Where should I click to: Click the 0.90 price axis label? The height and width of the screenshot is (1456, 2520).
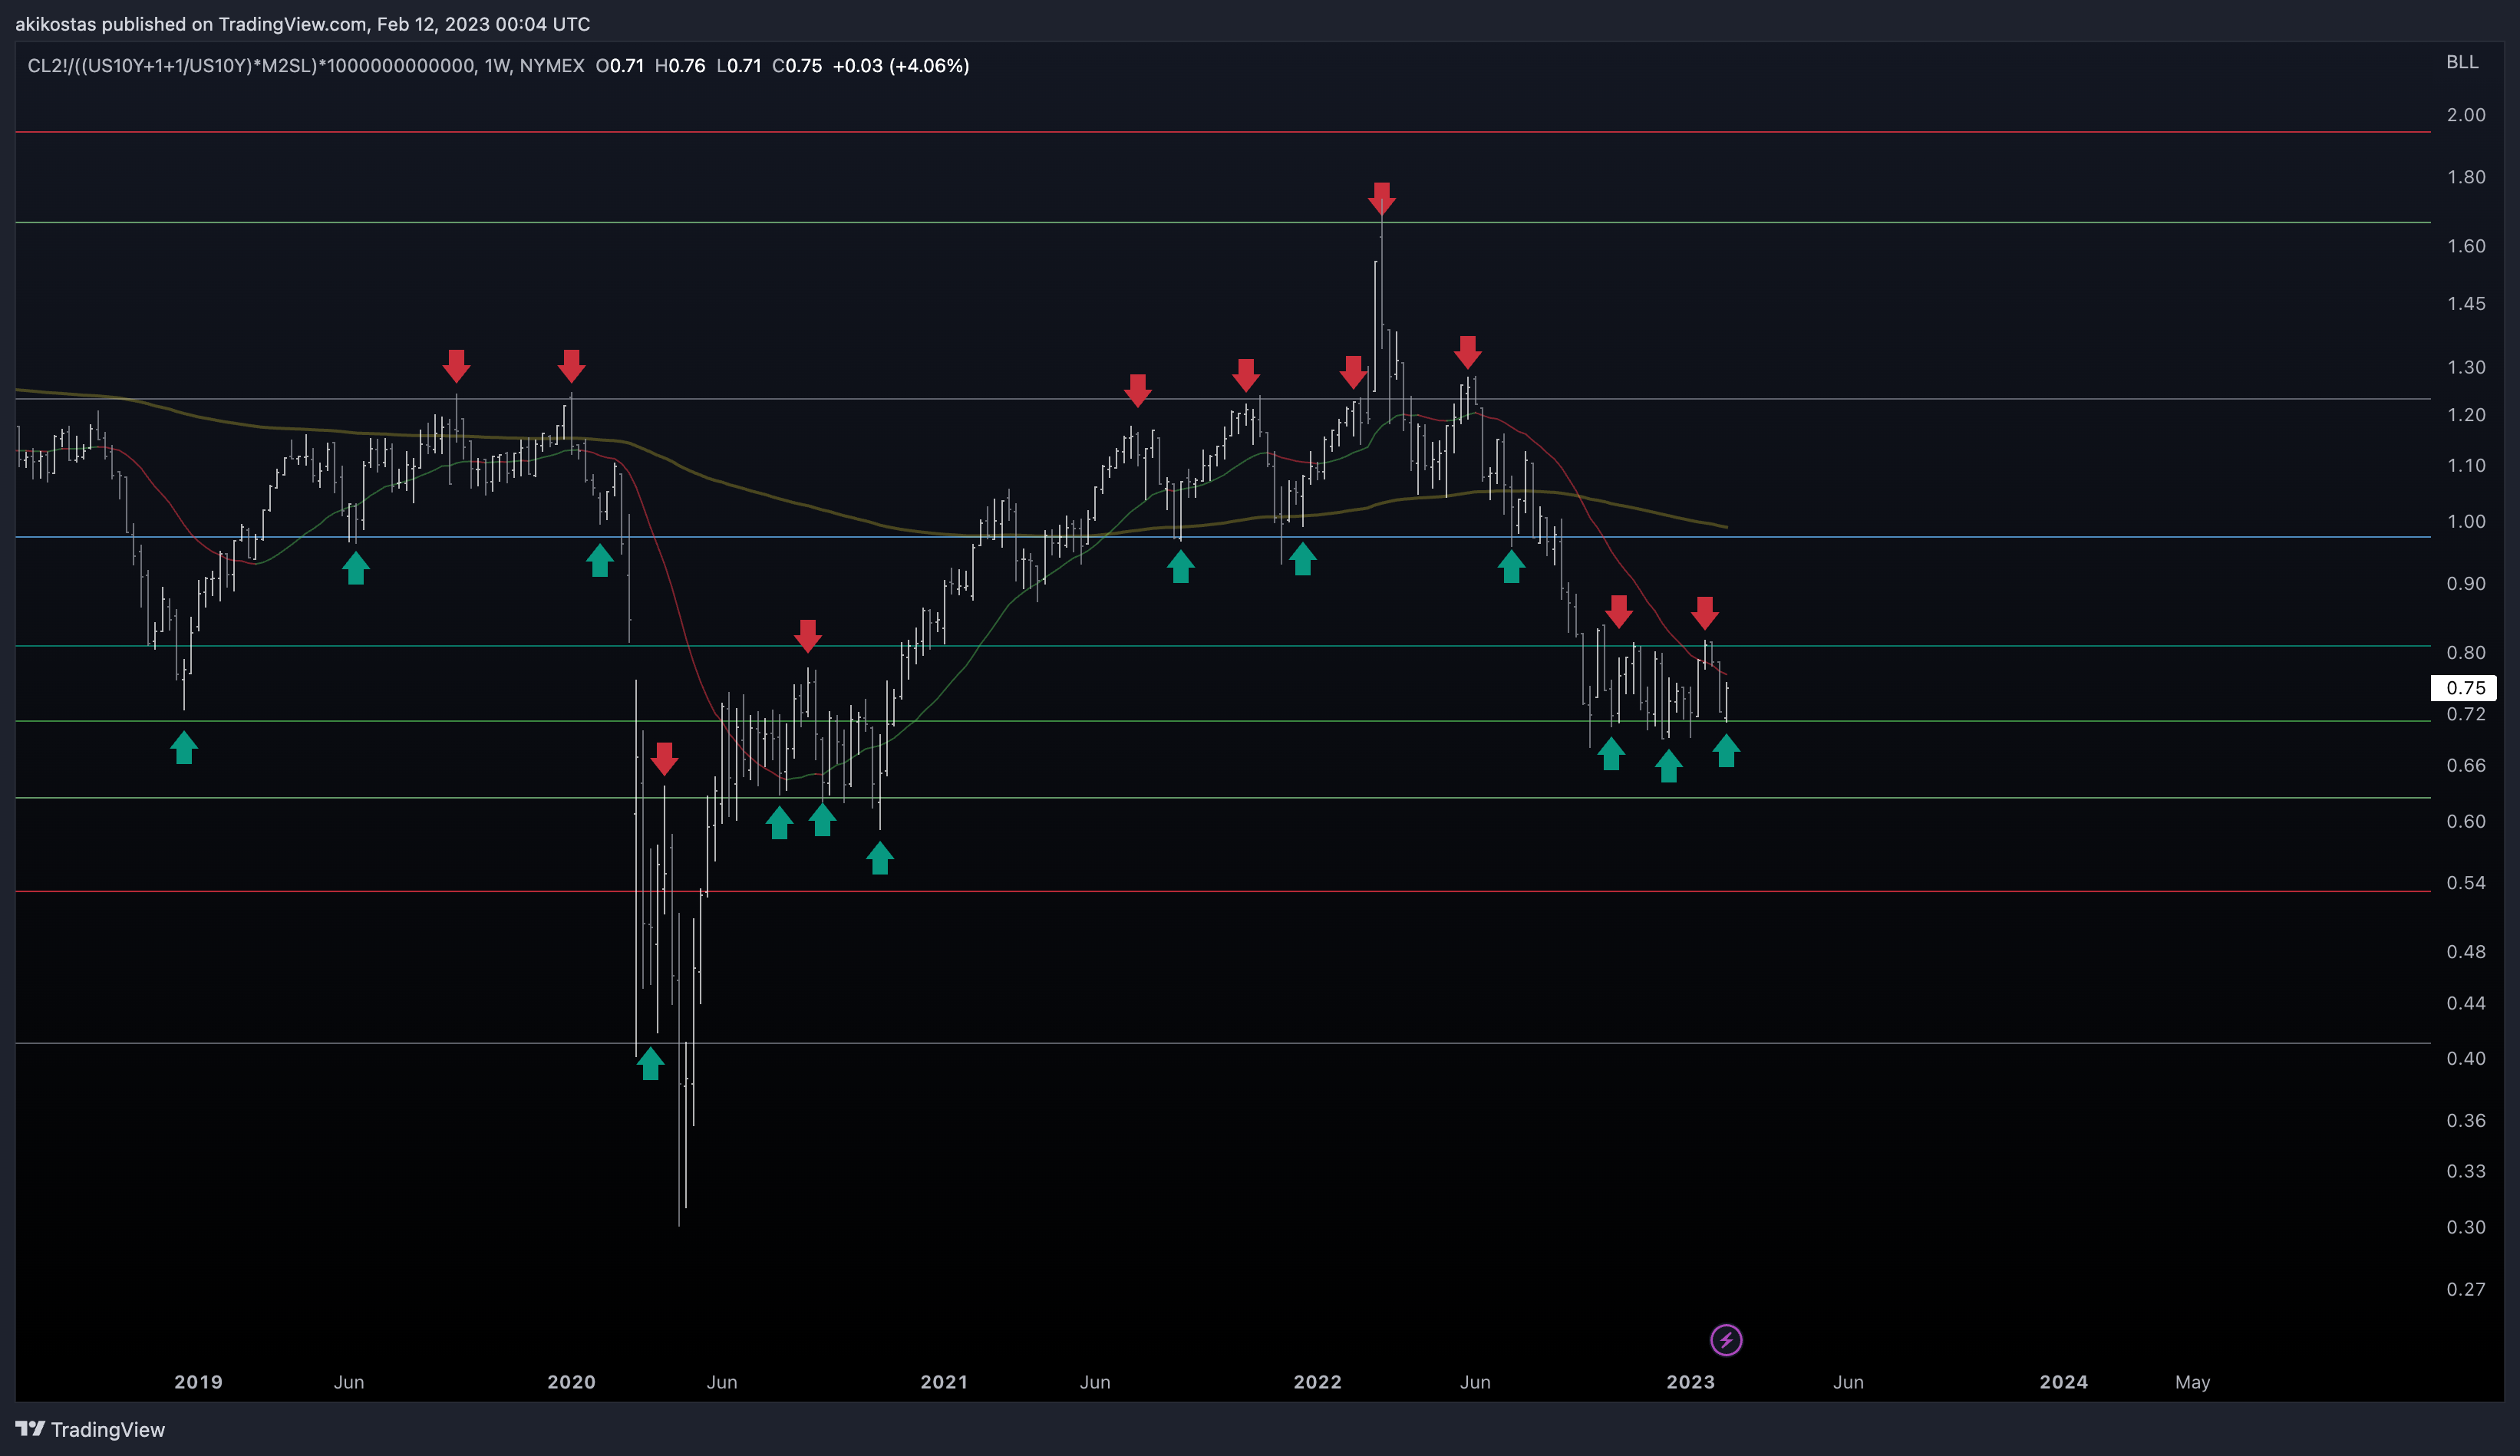coord(2466,584)
